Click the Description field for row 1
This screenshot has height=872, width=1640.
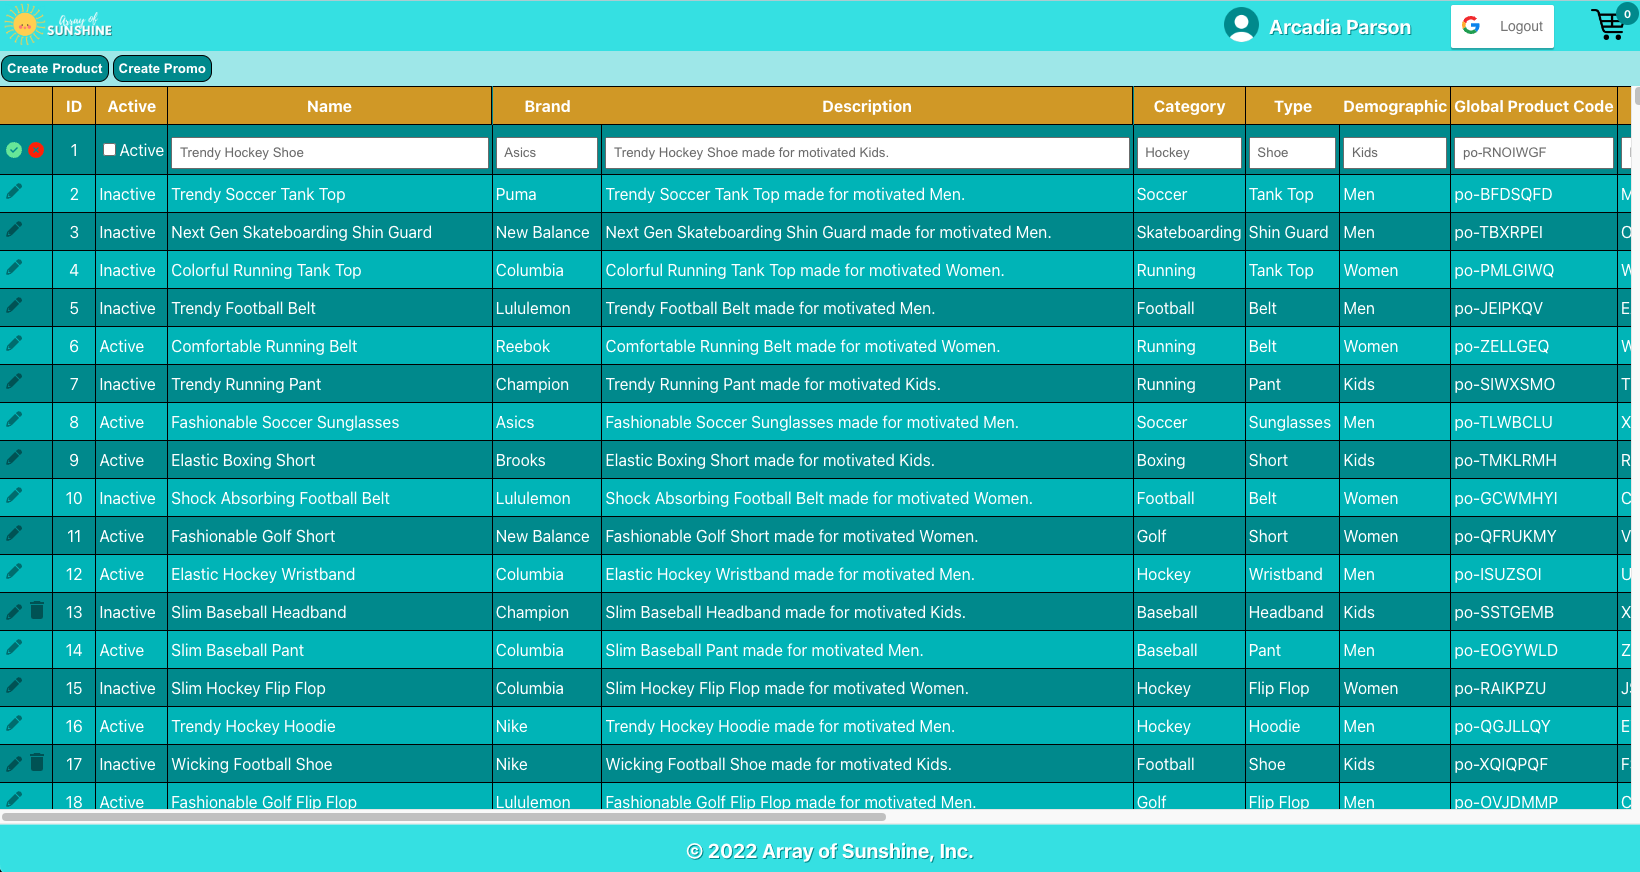867,152
